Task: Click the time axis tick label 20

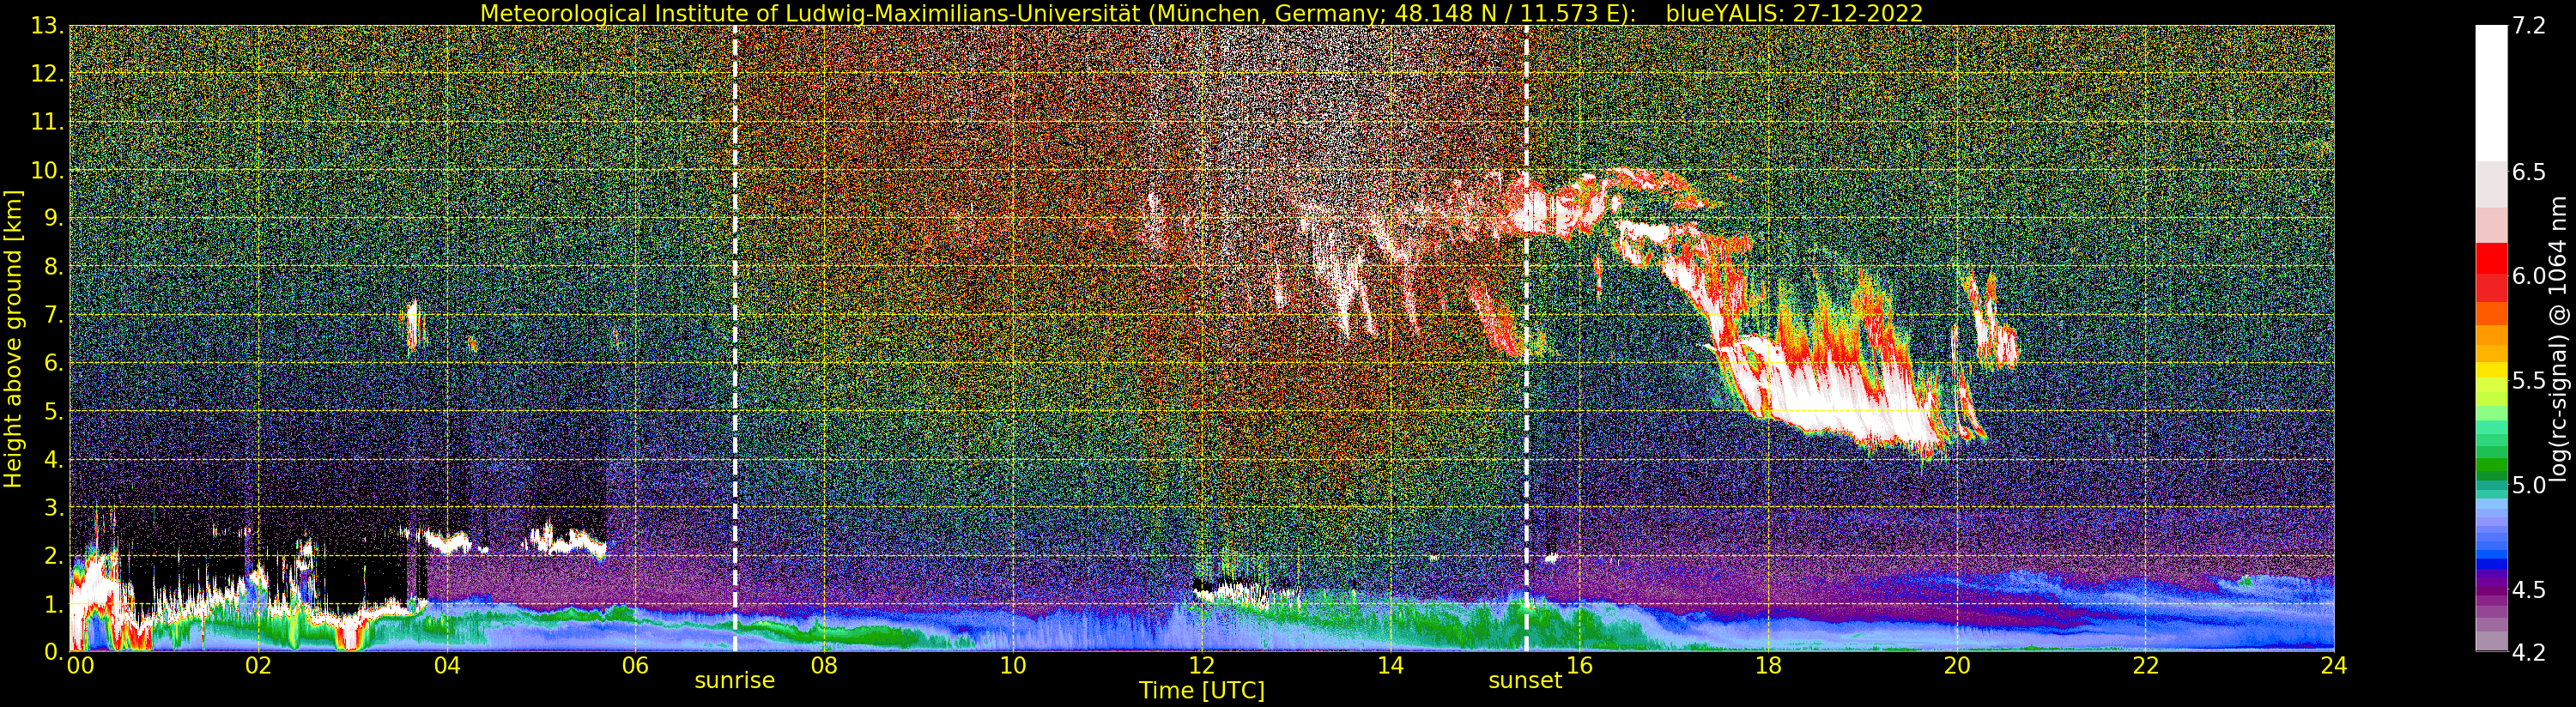Action: pos(1957,665)
